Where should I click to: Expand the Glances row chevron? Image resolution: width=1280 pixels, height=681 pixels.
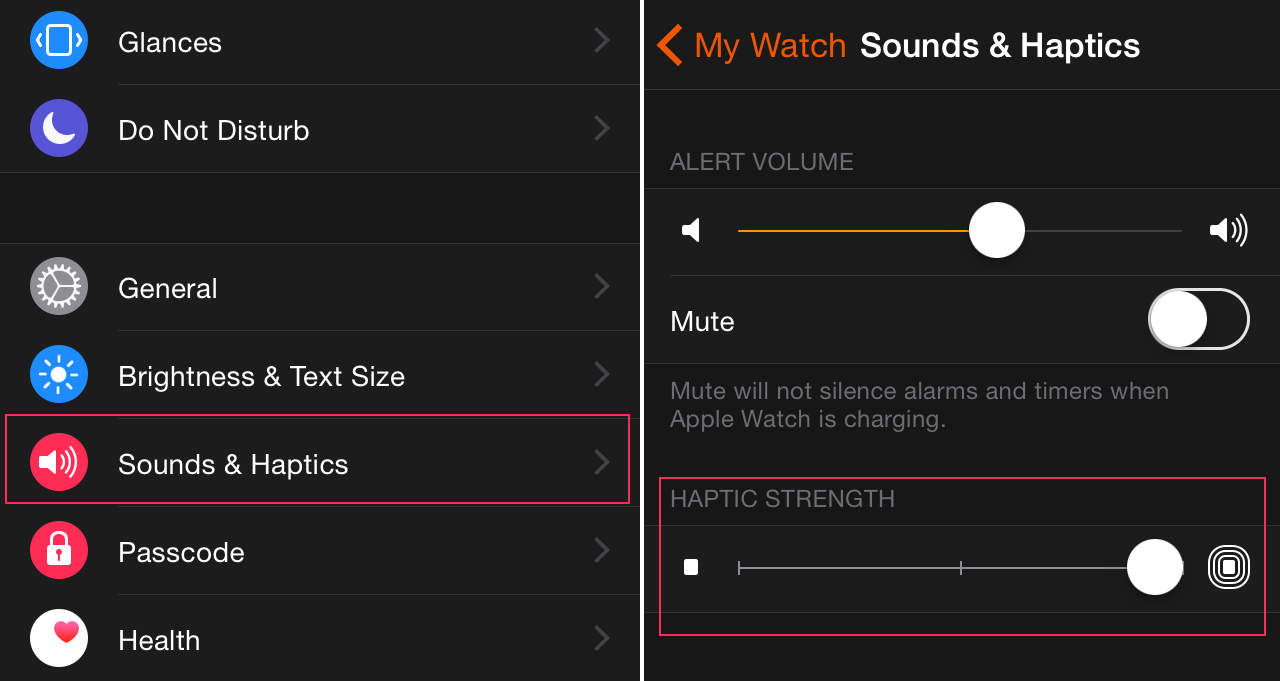tap(602, 40)
